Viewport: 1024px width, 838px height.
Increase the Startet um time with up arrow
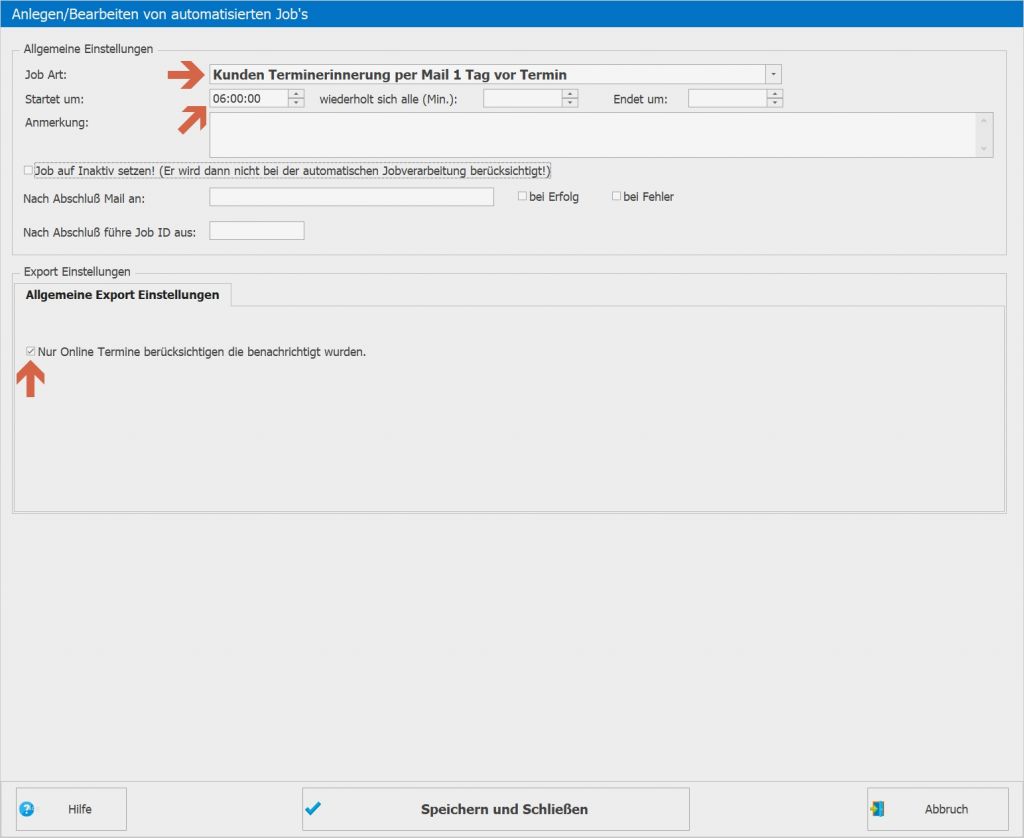(x=296, y=94)
